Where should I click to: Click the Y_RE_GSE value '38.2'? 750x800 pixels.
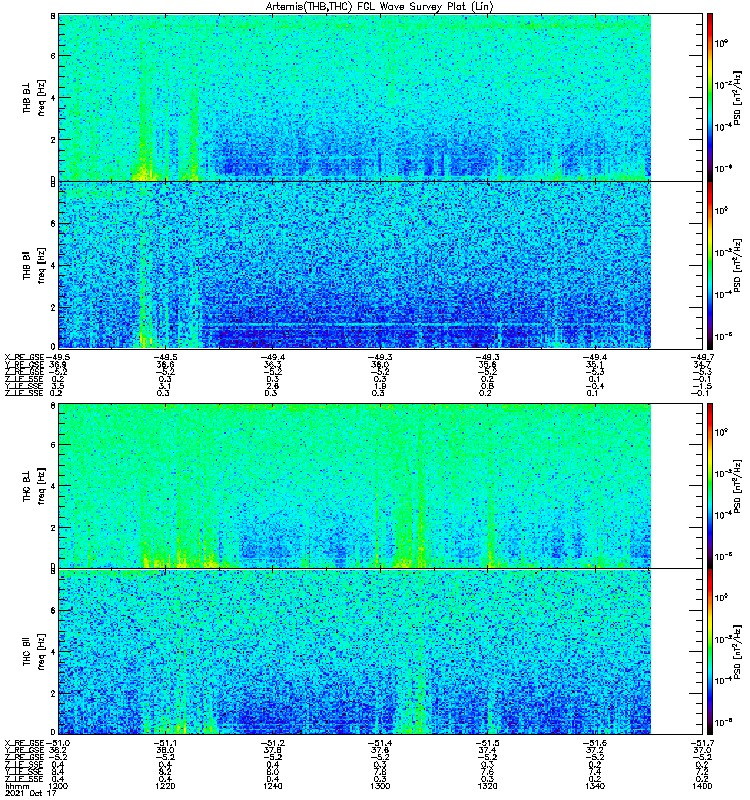(58, 750)
